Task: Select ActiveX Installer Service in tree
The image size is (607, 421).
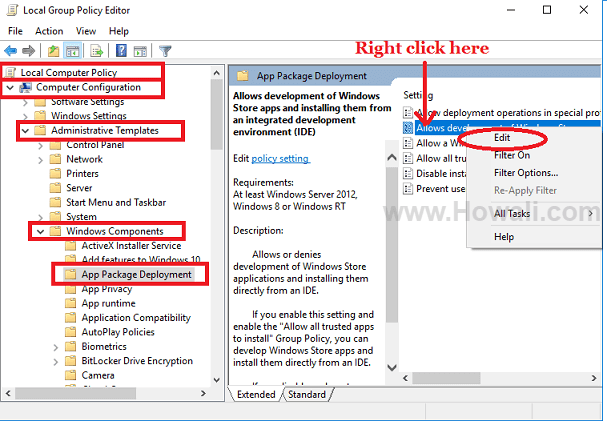Action: click(x=131, y=246)
